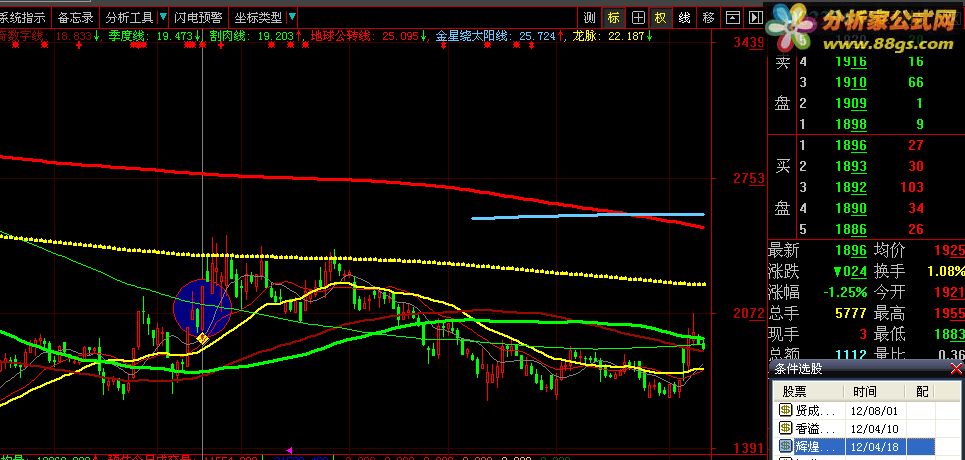Click the 金星绕太阳线 25.724 indicator label
Screen dimensions: 965x460
click(x=500, y=36)
